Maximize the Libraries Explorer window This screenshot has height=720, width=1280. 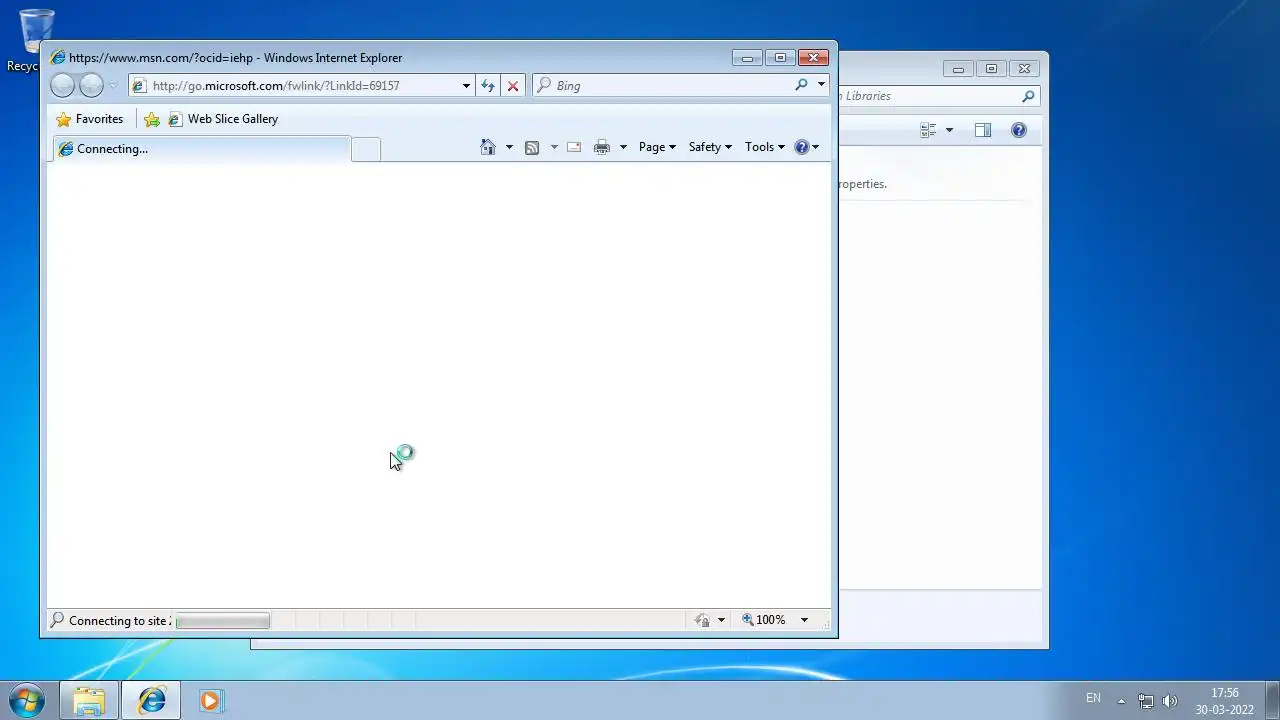click(x=991, y=69)
